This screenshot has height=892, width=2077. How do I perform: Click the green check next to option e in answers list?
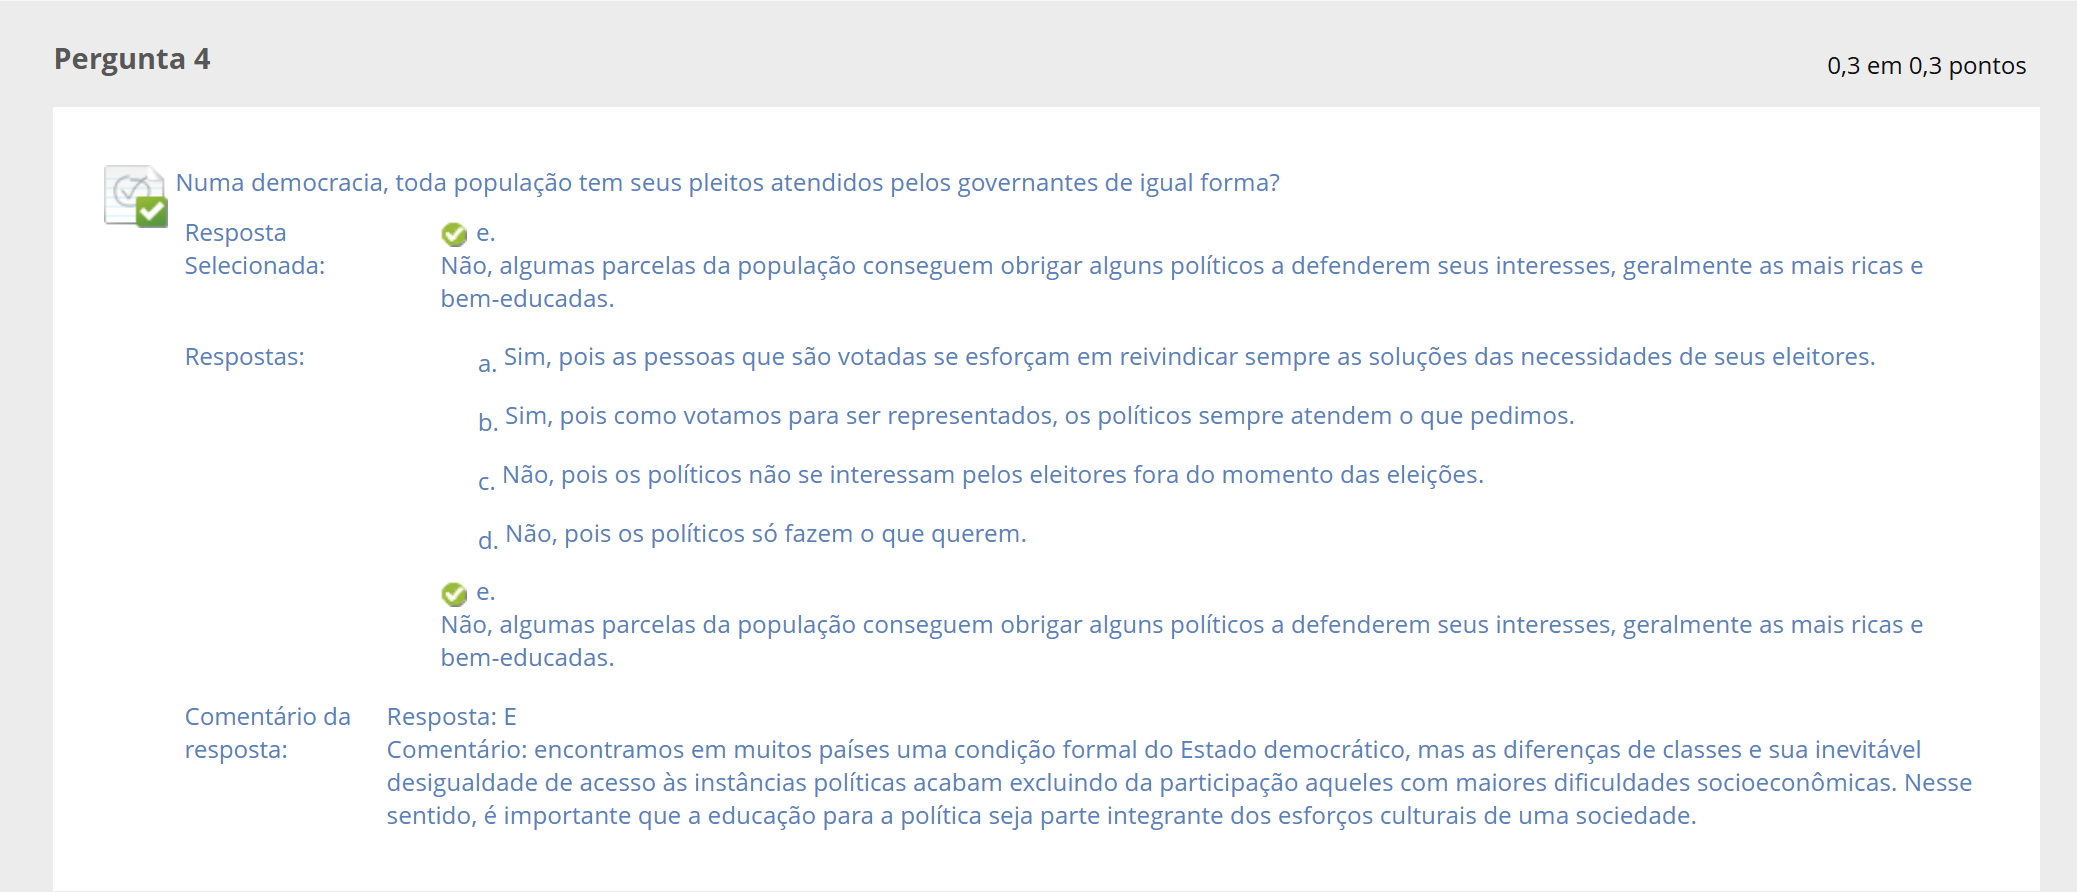click(454, 594)
